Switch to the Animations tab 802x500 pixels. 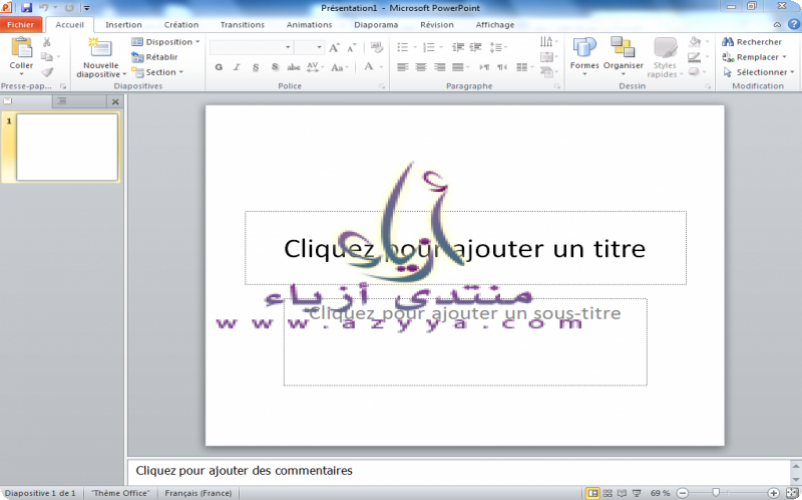pyautogui.click(x=309, y=24)
